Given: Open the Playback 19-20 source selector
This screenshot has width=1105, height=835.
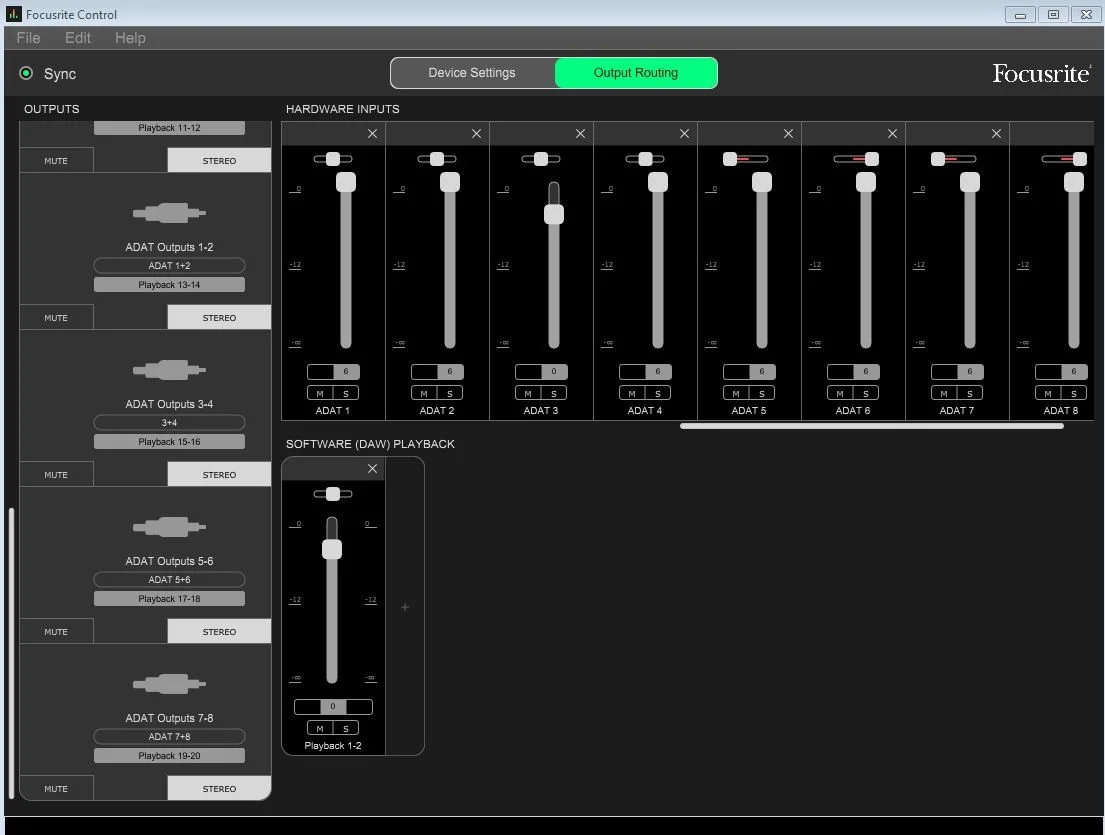Looking at the screenshot, I should 169,755.
